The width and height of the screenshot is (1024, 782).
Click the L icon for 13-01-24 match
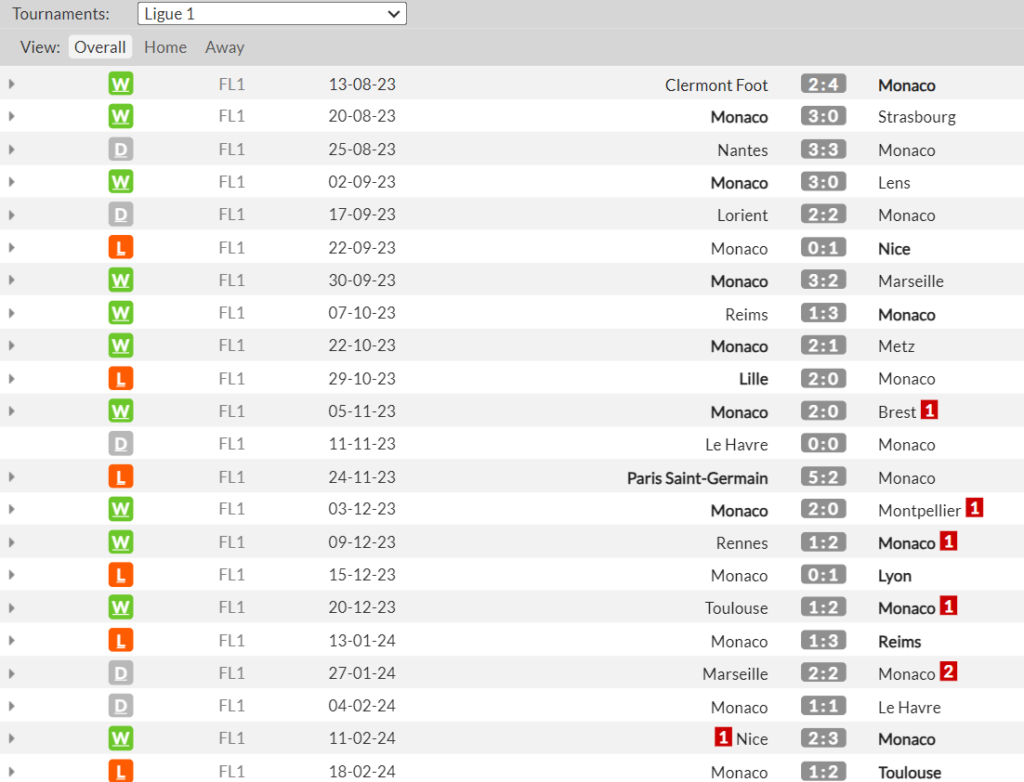pos(121,640)
